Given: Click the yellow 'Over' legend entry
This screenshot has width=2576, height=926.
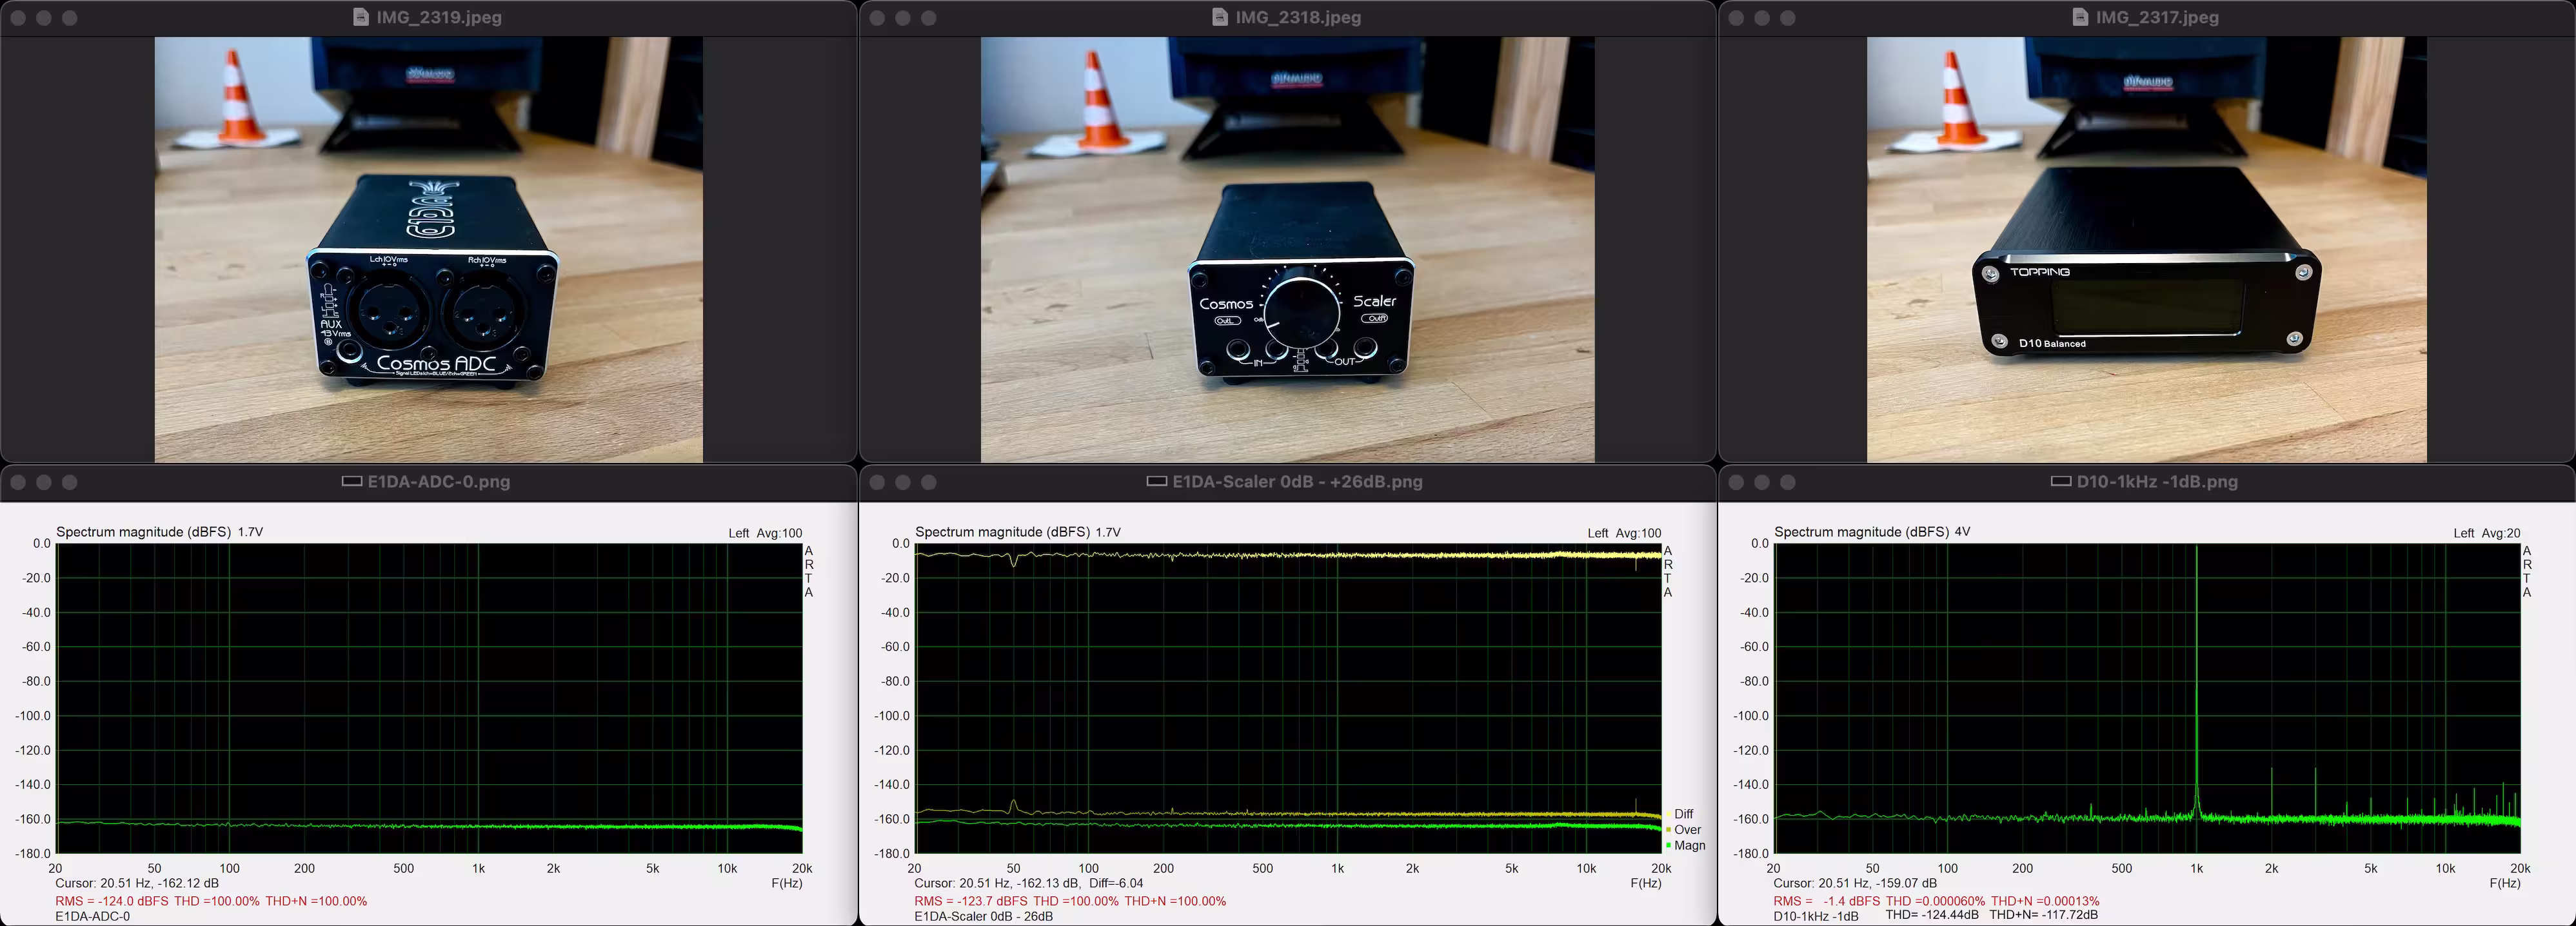Looking at the screenshot, I should (x=1684, y=830).
